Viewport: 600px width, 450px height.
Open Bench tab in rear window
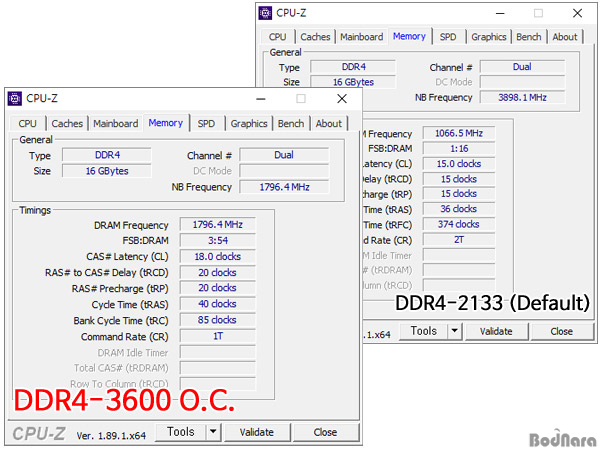click(529, 37)
